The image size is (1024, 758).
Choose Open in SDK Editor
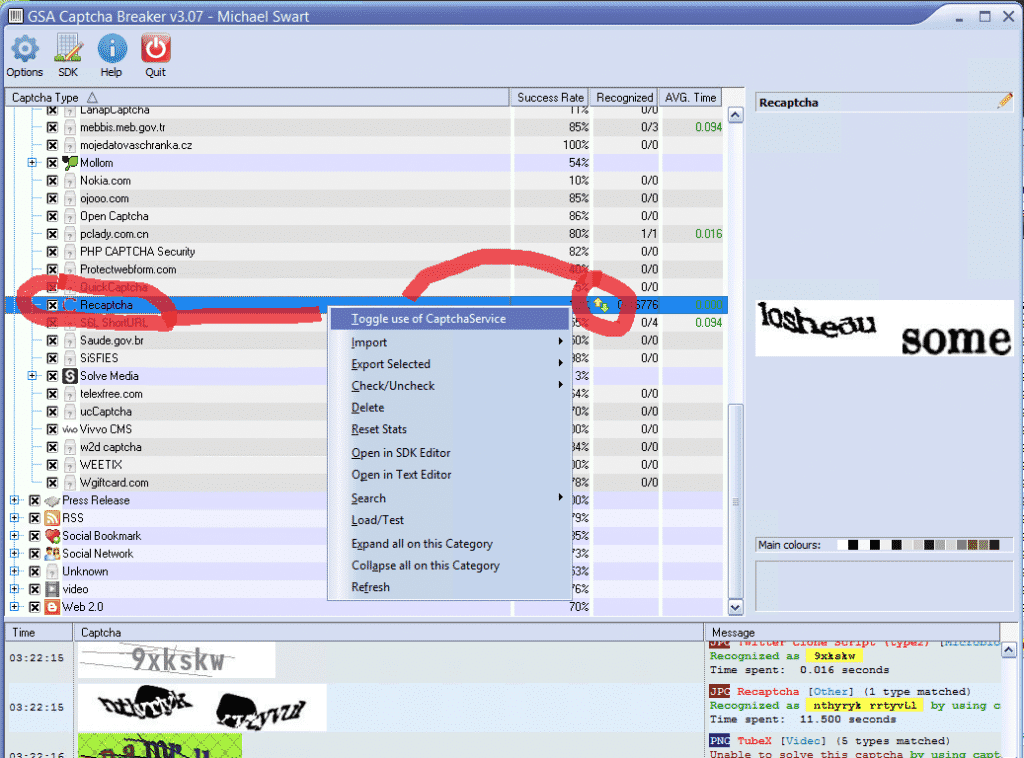pos(449,453)
